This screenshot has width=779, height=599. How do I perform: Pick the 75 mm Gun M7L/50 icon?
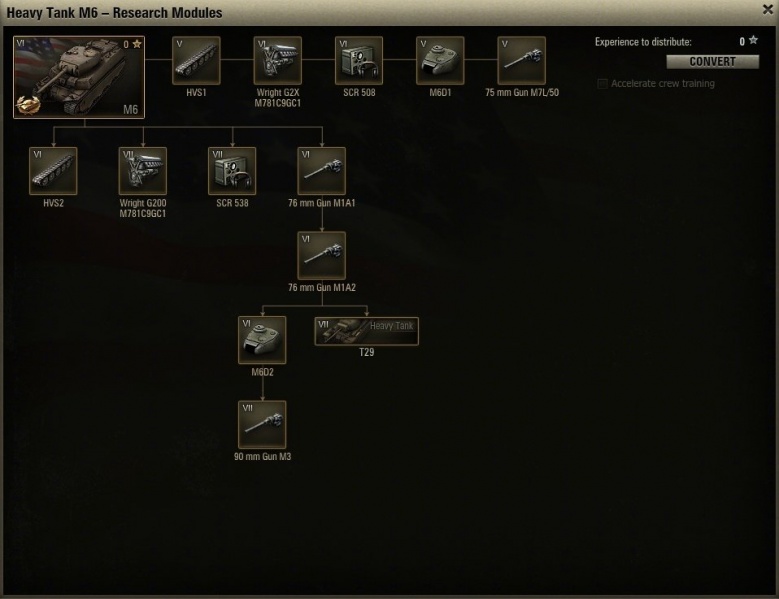point(522,60)
